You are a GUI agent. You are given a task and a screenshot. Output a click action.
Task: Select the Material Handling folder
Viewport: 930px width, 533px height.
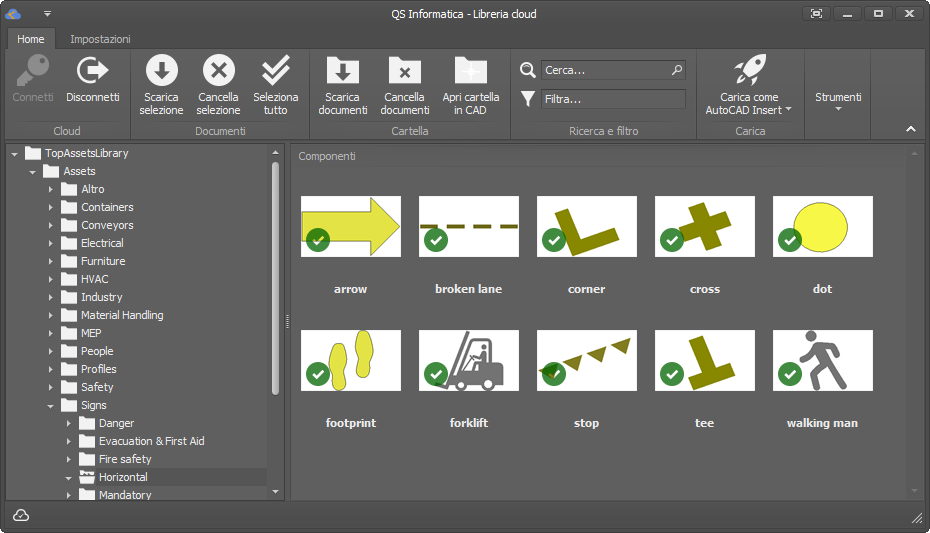point(122,315)
